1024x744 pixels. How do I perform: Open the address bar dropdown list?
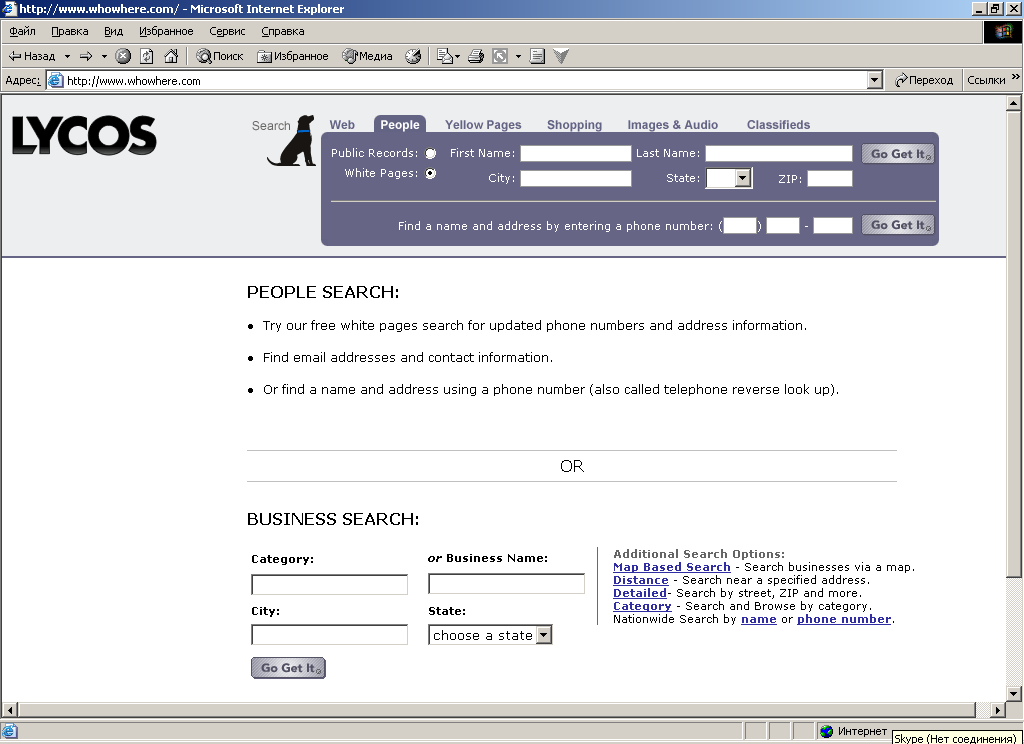point(875,80)
